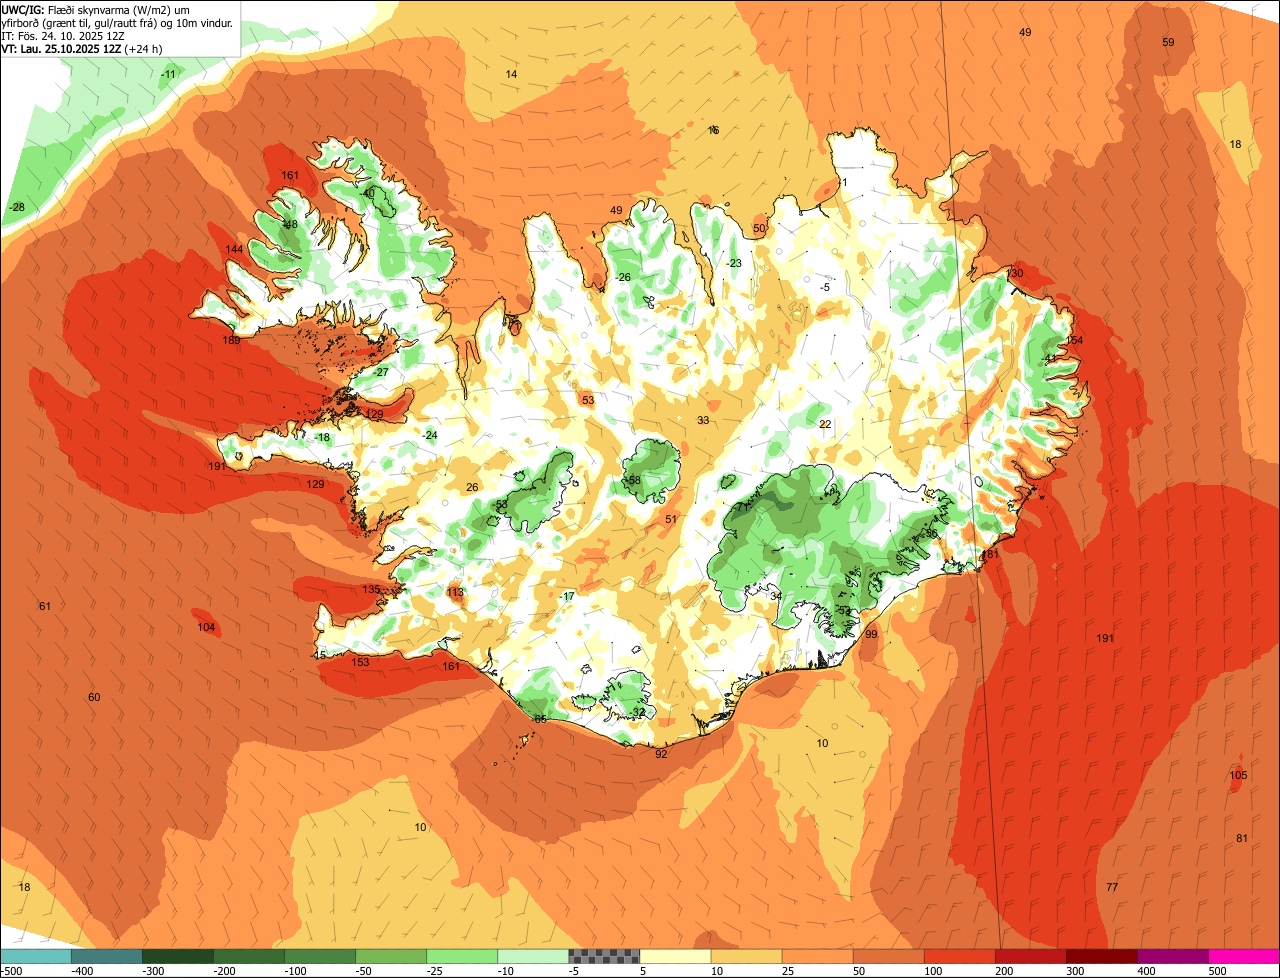Click the value '130' on the map
The image size is (1280, 978).
click(x=1015, y=273)
